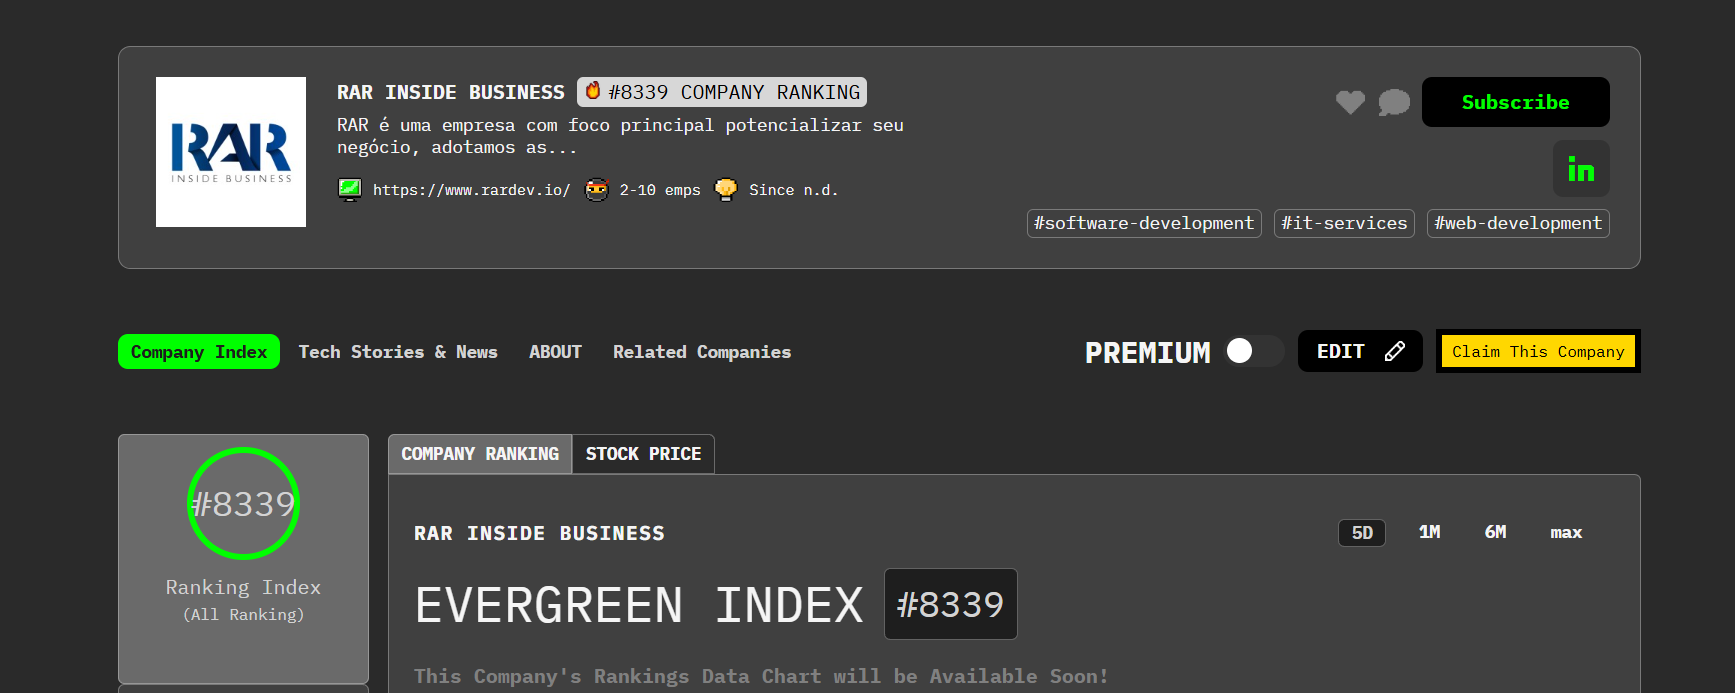The image size is (1735, 693).
Task: Click the #8339 COMPANY RANKING badge
Action: [722, 92]
